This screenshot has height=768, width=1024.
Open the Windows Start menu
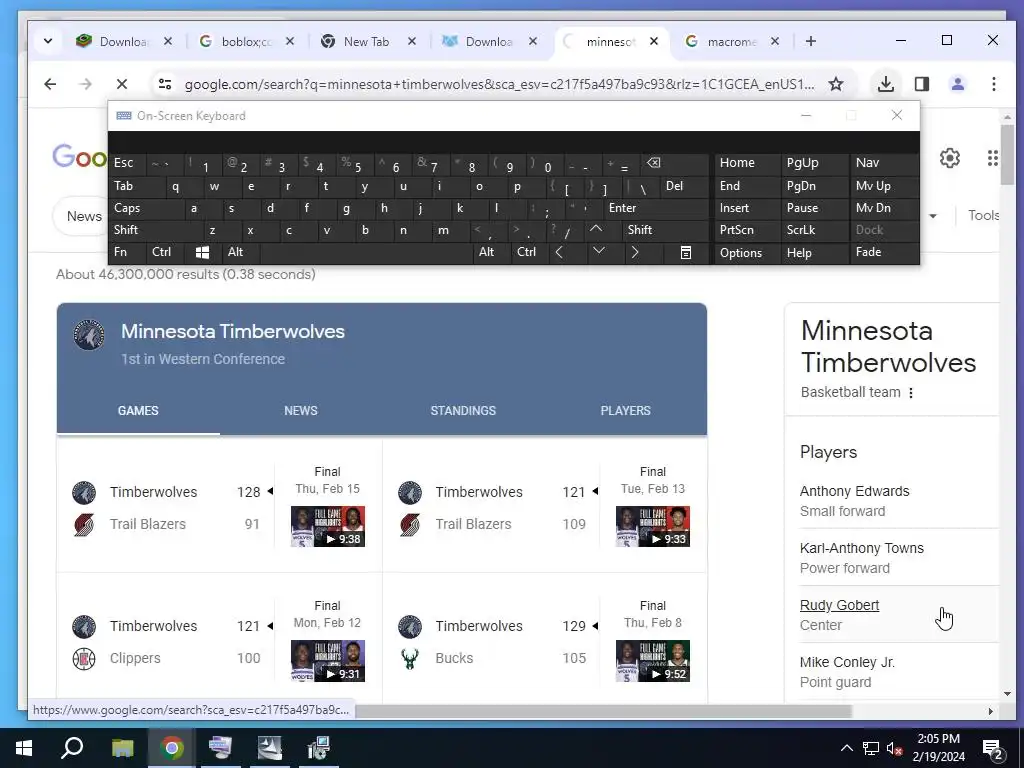pos(24,748)
